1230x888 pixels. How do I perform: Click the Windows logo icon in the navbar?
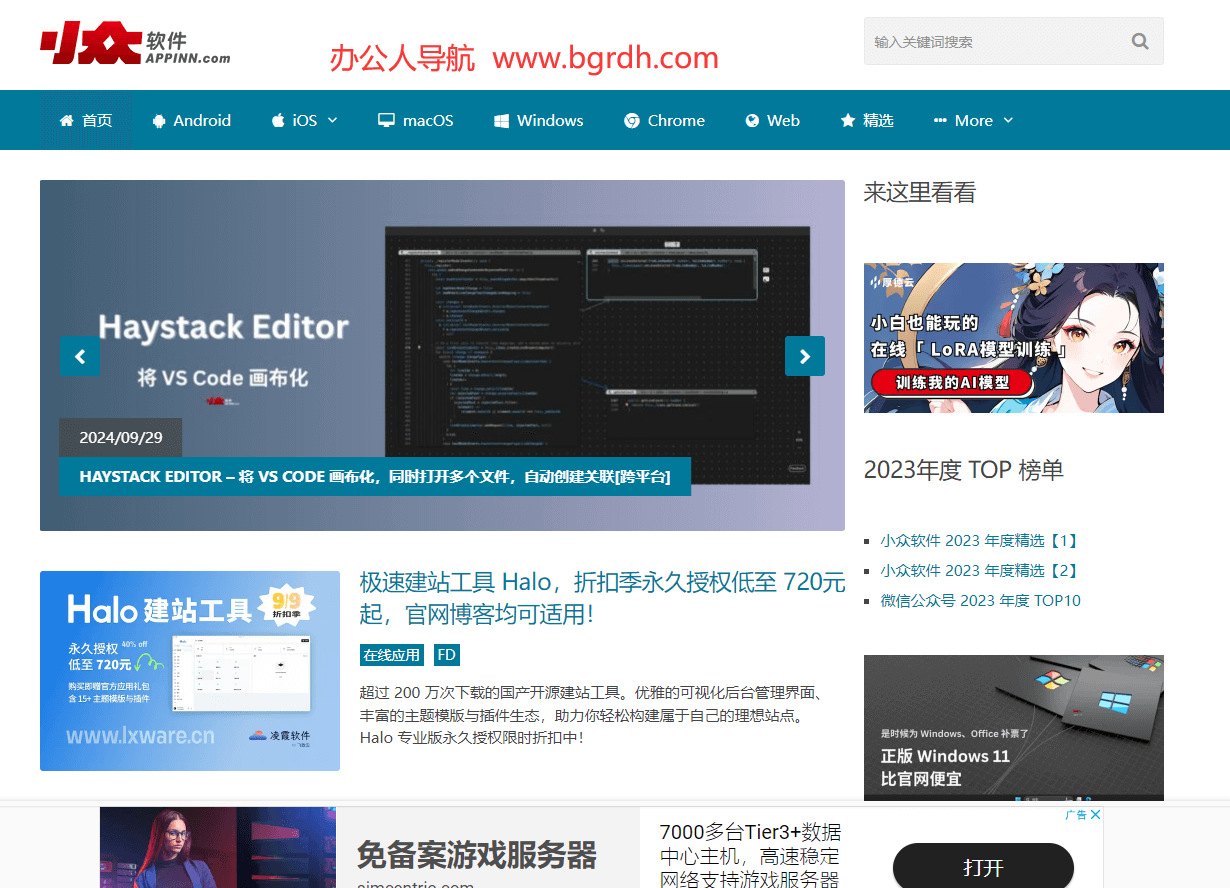click(x=502, y=121)
